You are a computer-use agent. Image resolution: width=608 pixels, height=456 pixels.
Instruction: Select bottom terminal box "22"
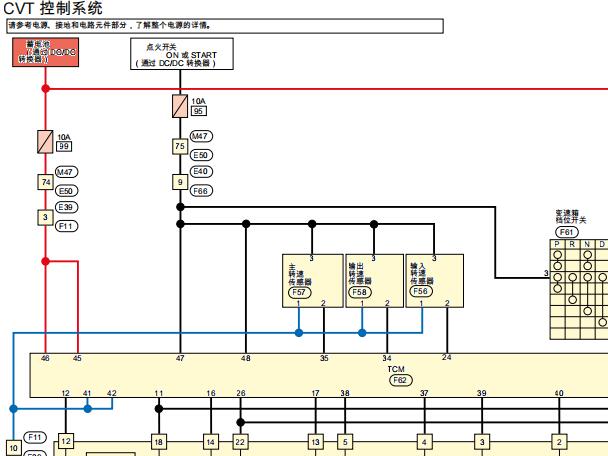[x=240, y=442]
